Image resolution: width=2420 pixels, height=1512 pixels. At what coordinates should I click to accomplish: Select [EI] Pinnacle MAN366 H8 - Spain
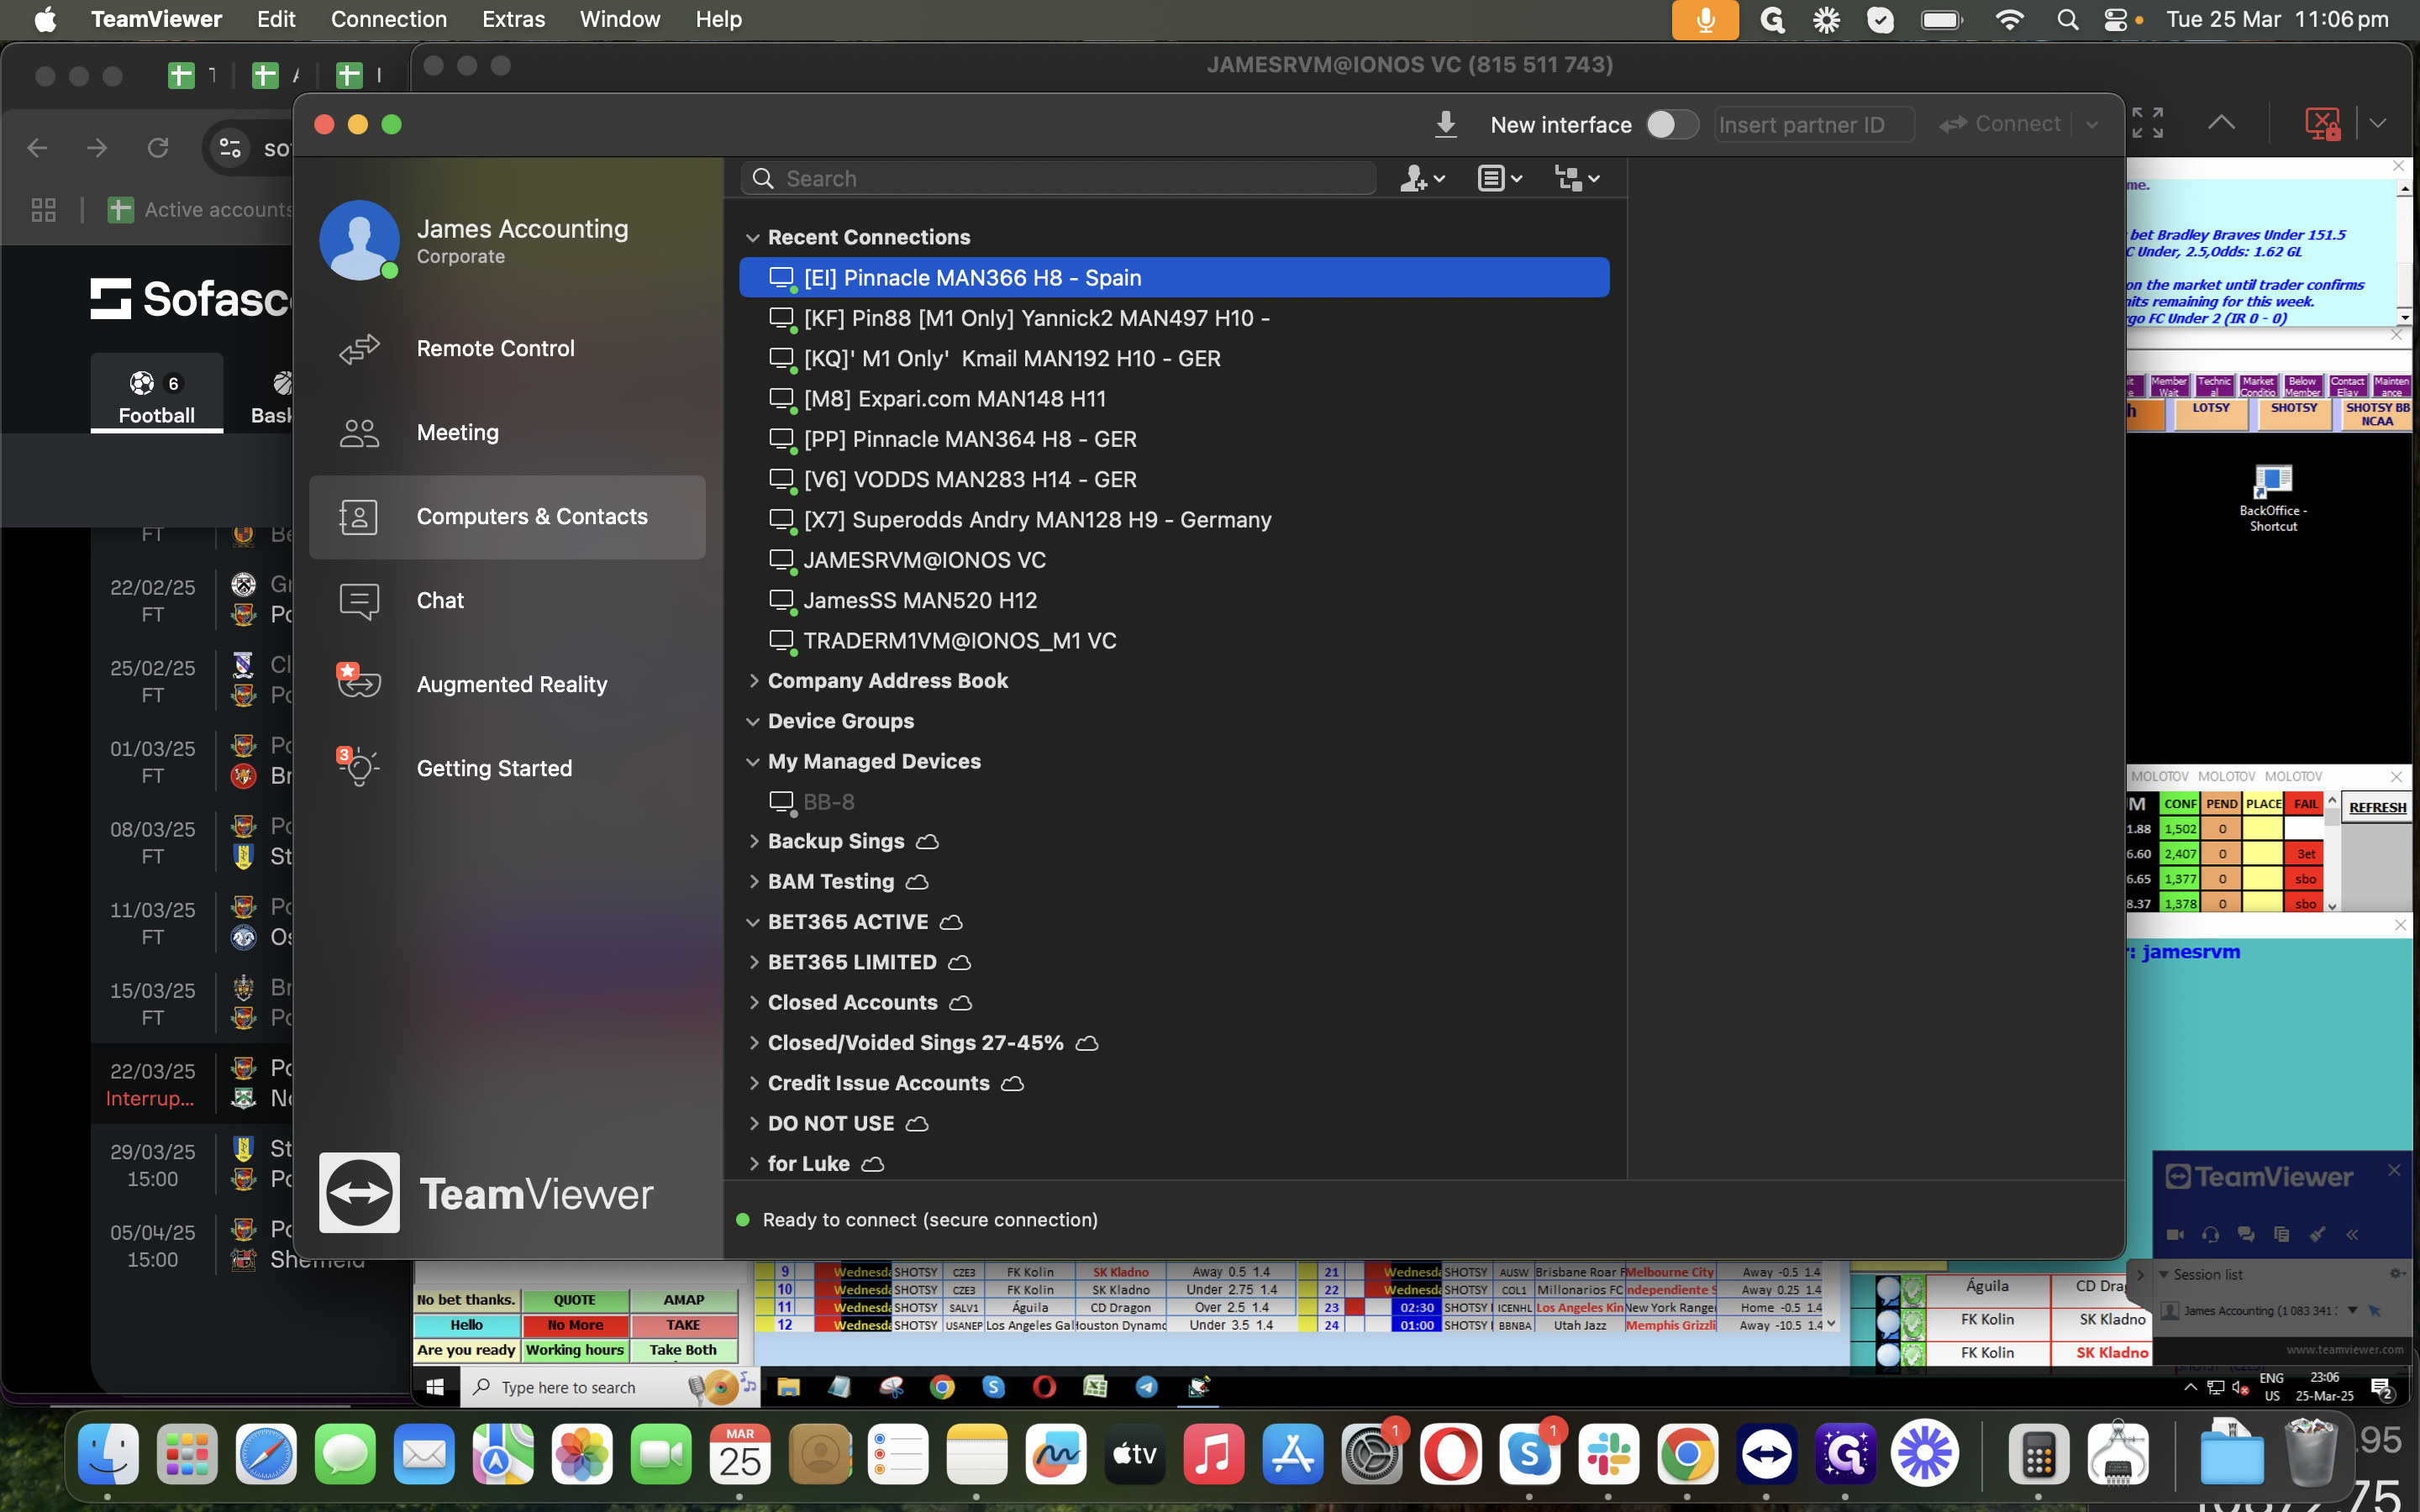[x=1174, y=277]
